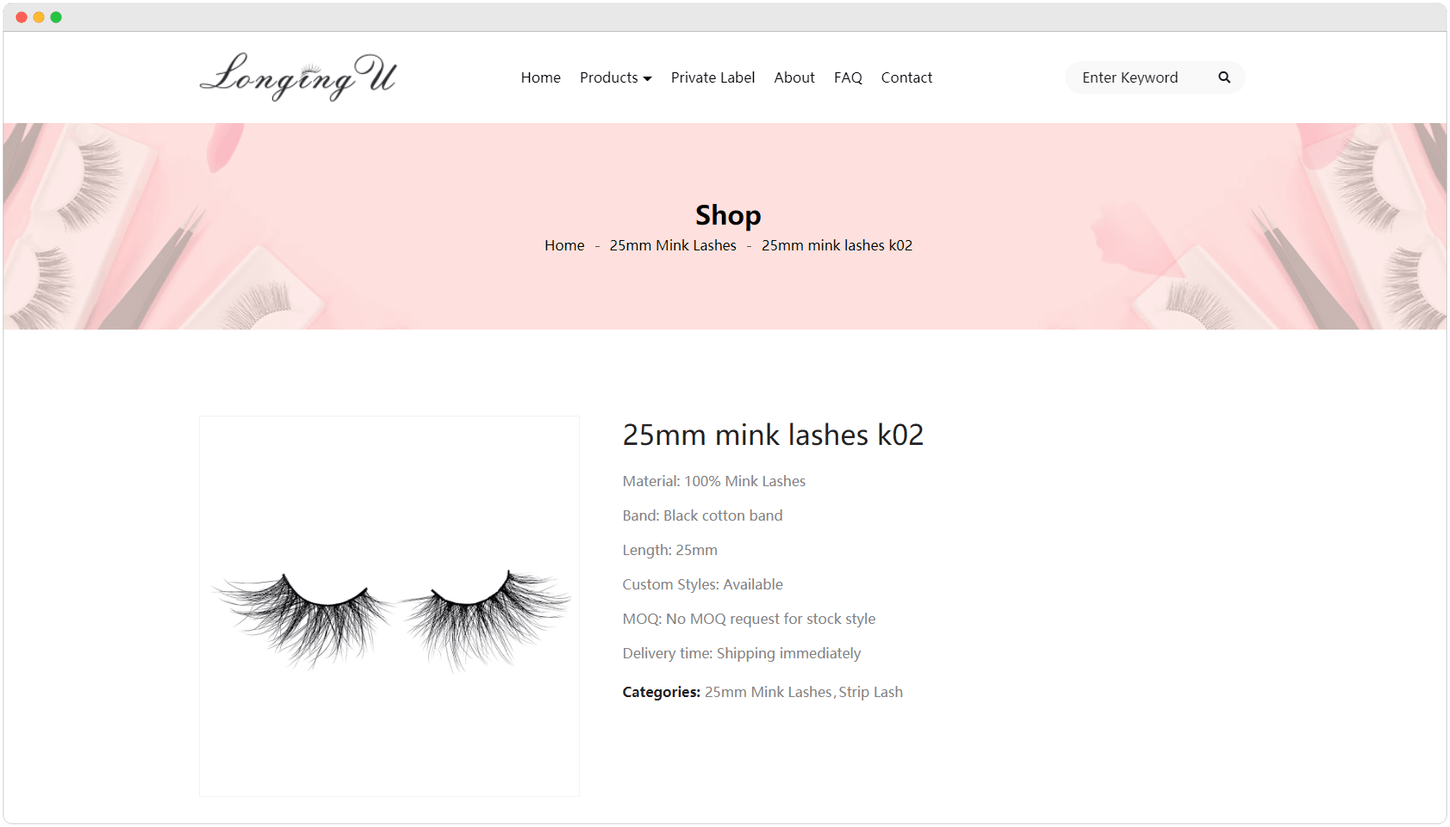The image size is (1450, 827).
Task: Expand the Products dropdown arrow
Action: click(x=647, y=78)
